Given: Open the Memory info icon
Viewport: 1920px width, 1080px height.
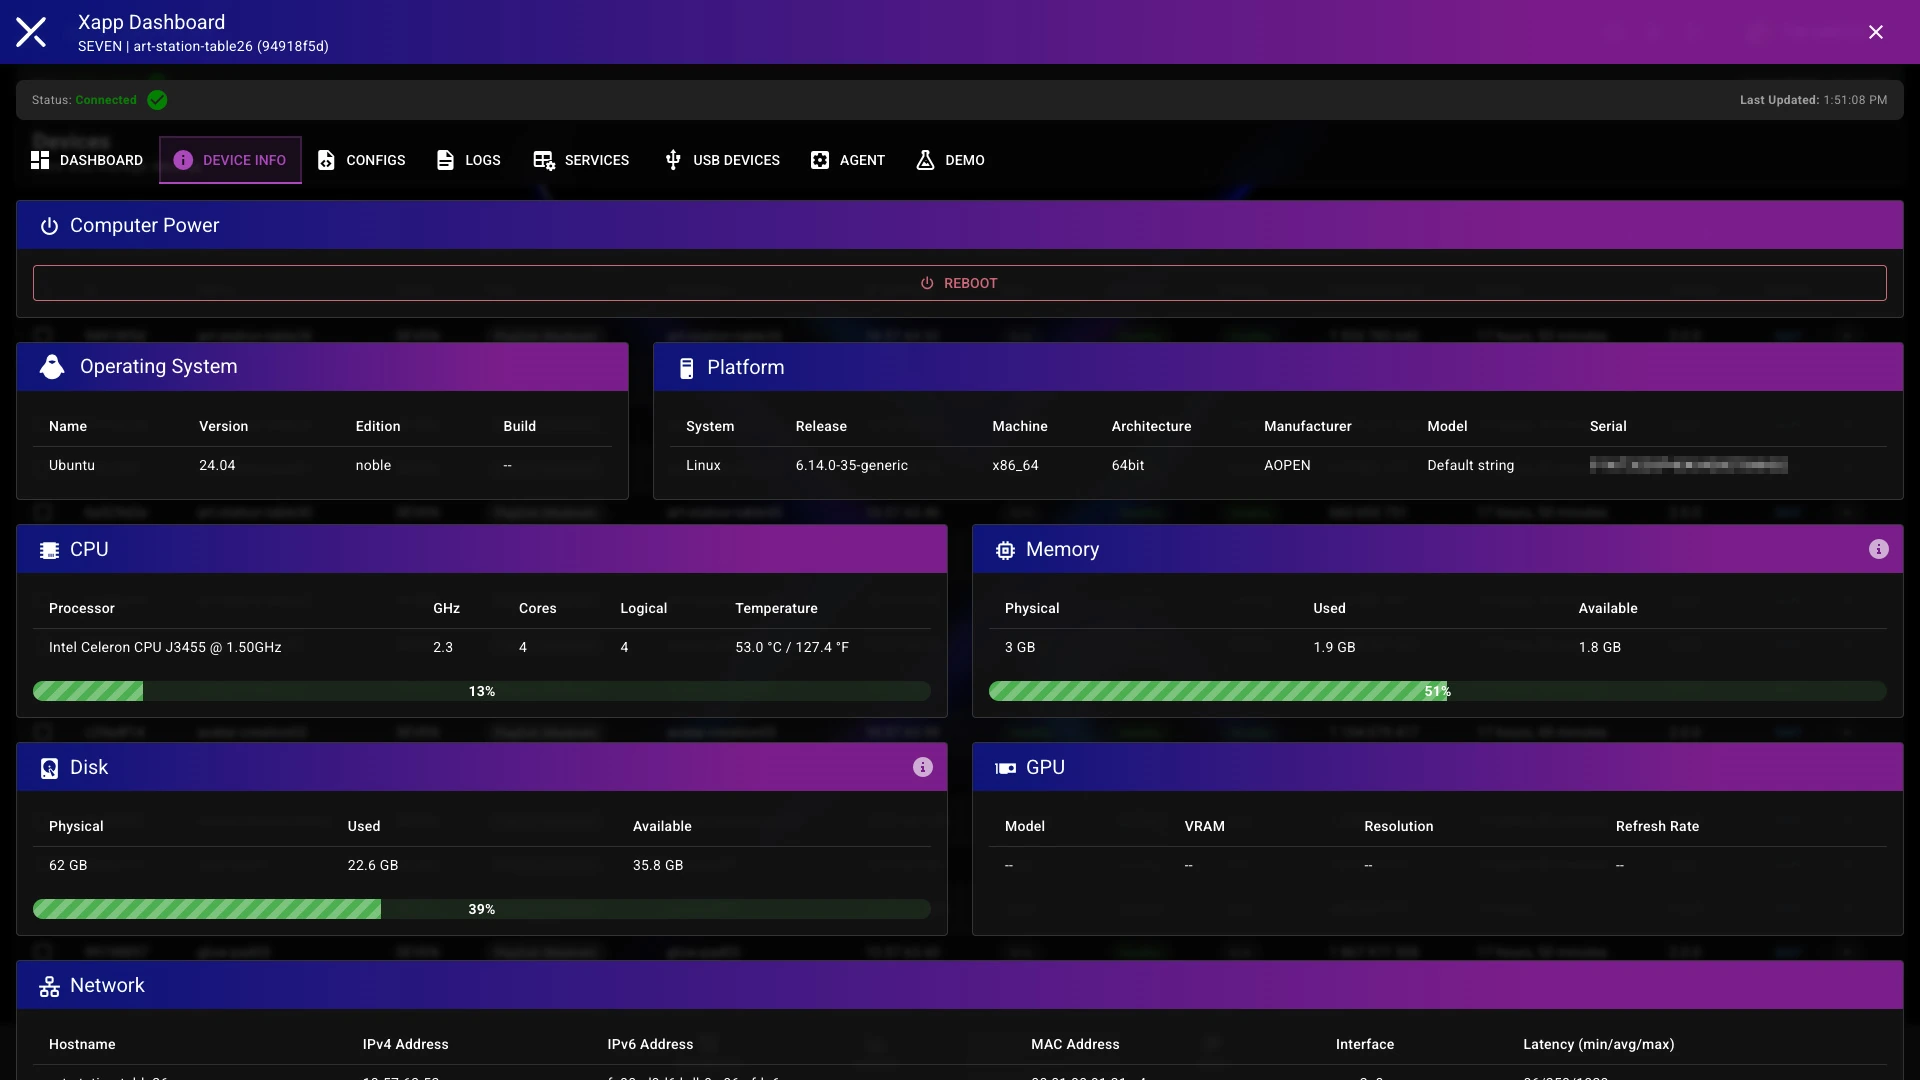Looking at the screenshot, I should (1879, 549).
